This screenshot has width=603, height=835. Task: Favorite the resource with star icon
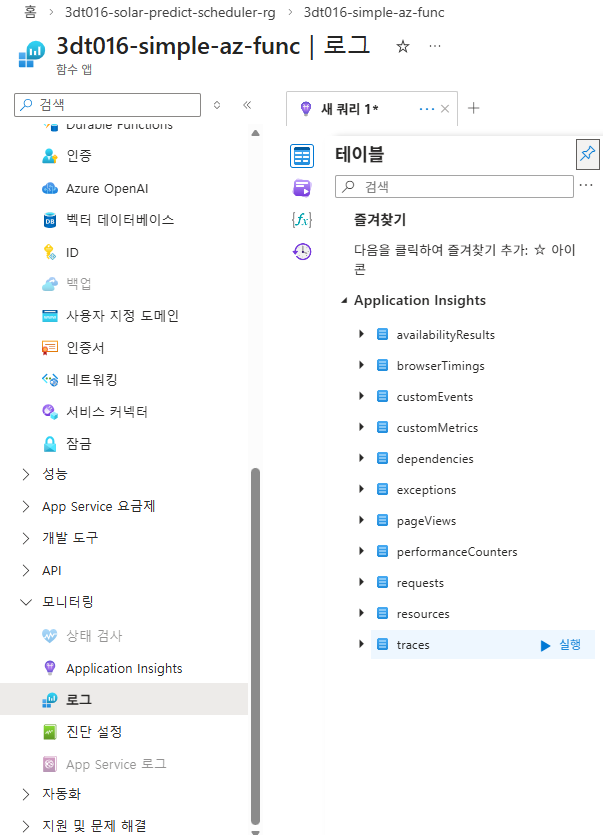pos(403,47)
